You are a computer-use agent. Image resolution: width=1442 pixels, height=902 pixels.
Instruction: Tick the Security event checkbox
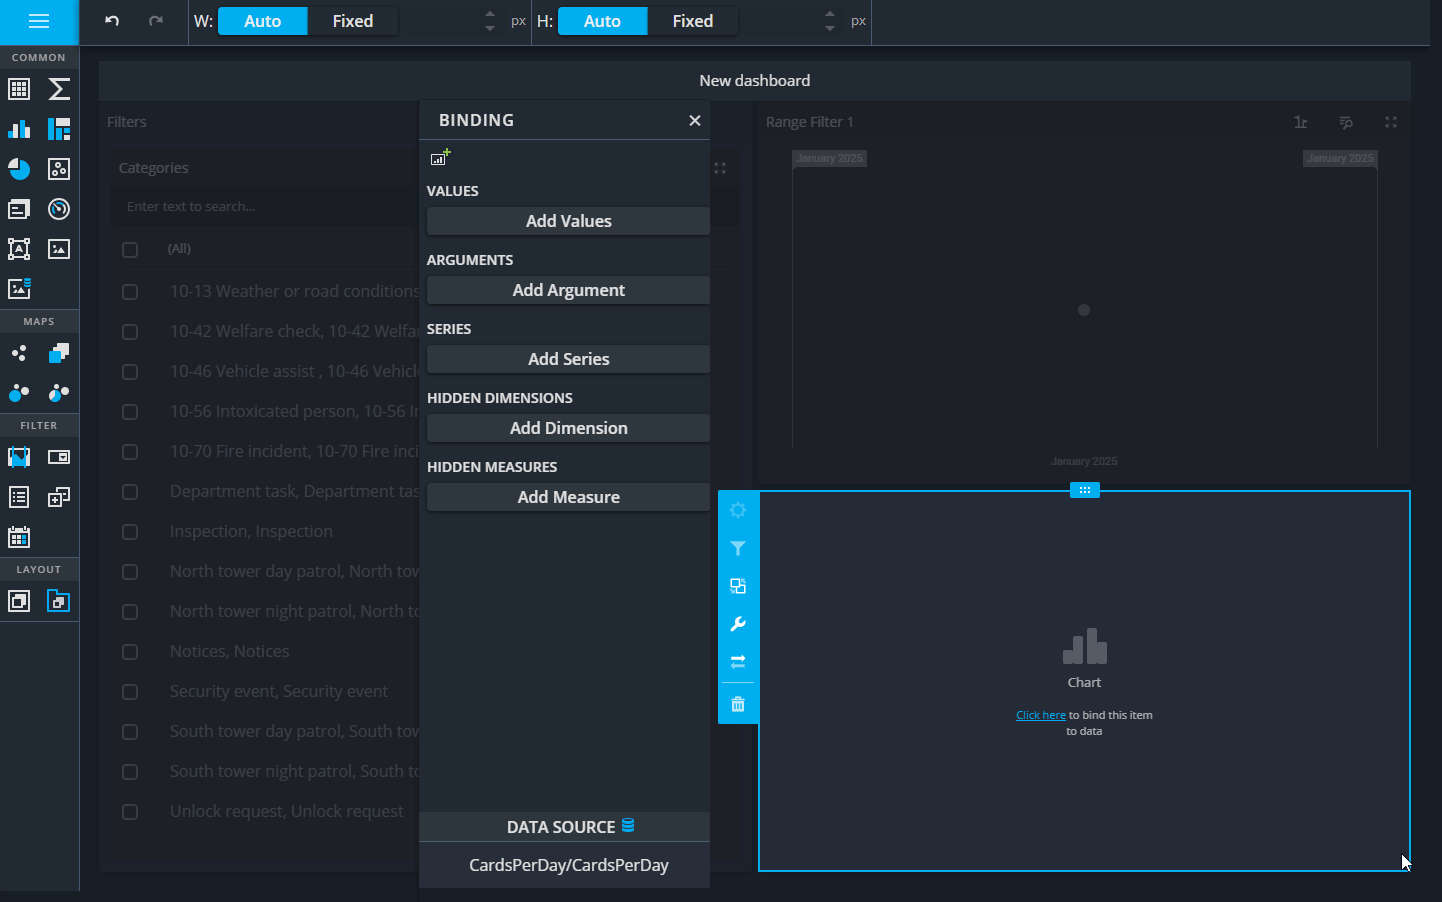[130, 692]
